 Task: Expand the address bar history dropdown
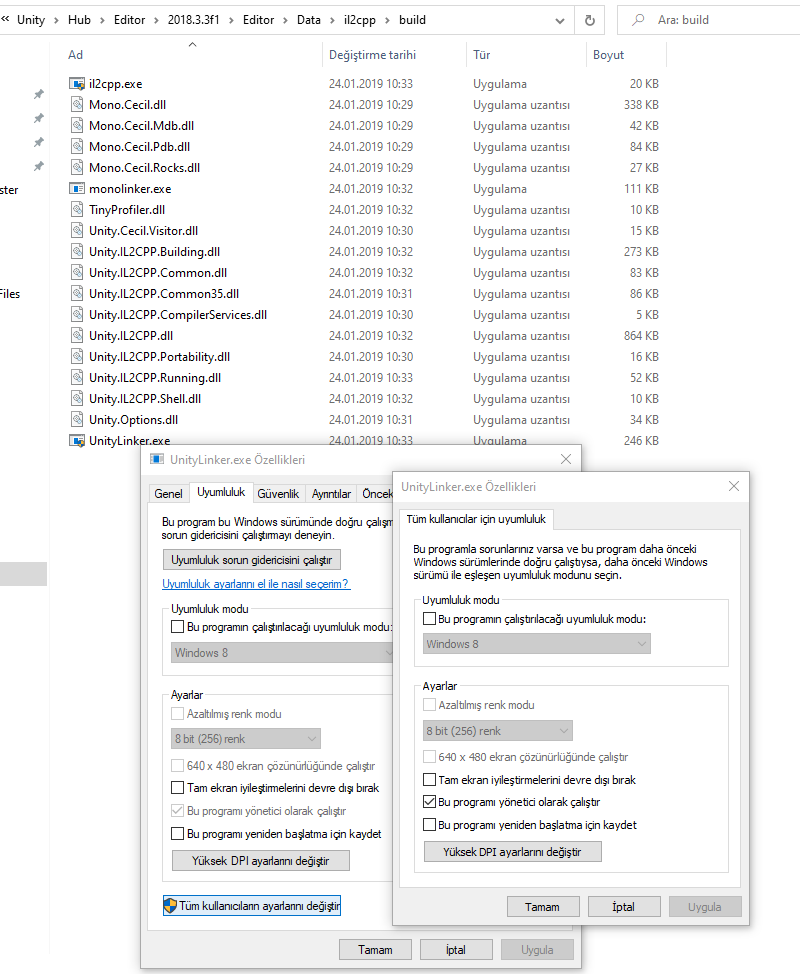coord(560,20)
